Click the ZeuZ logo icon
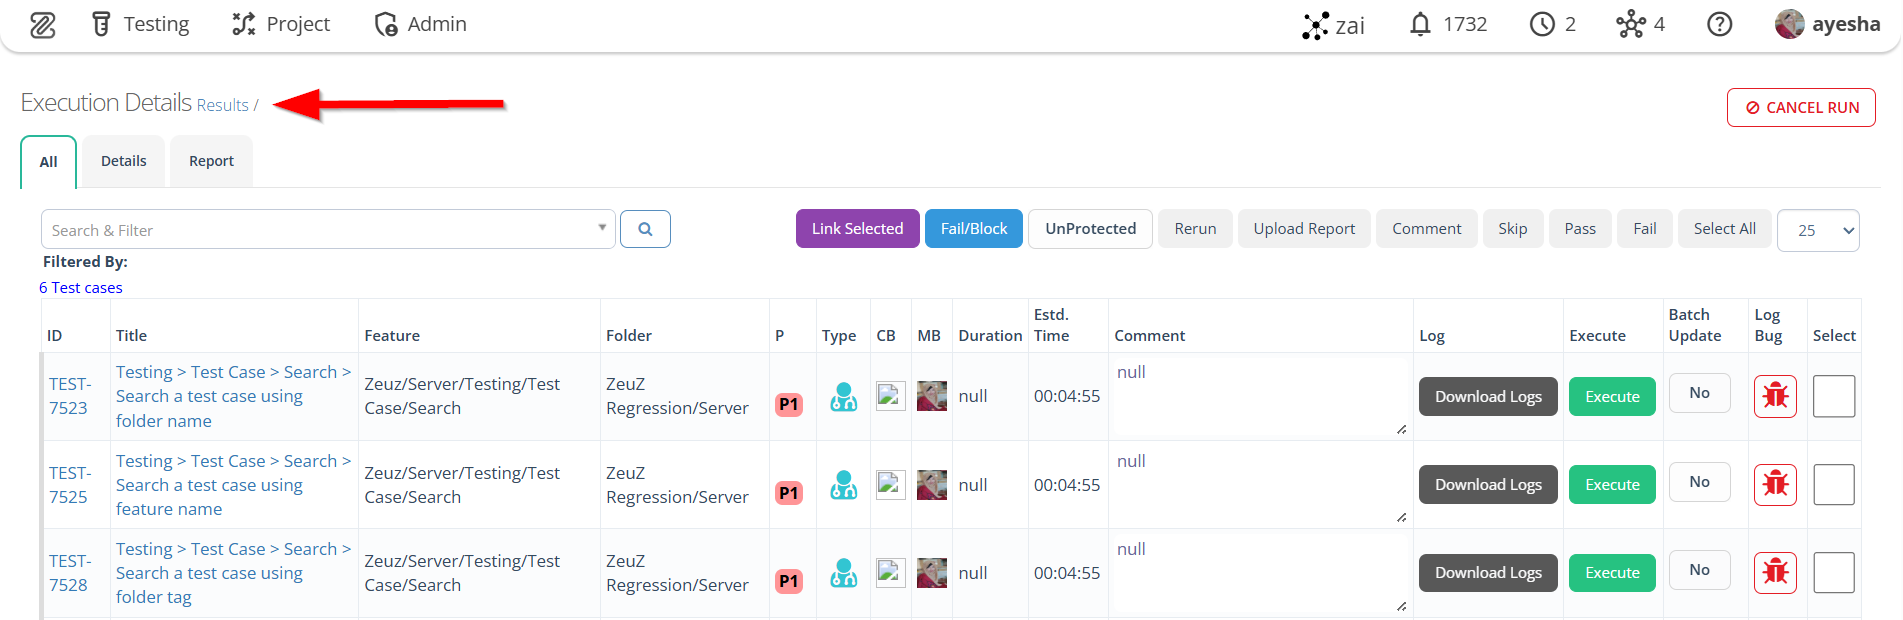The height and width of the screenshot is (620, 1903). [x=43, y=25]
